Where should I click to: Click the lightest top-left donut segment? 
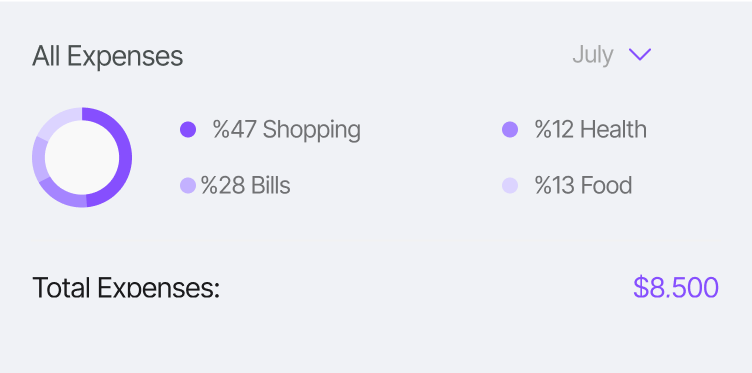[x=57, y=120]
